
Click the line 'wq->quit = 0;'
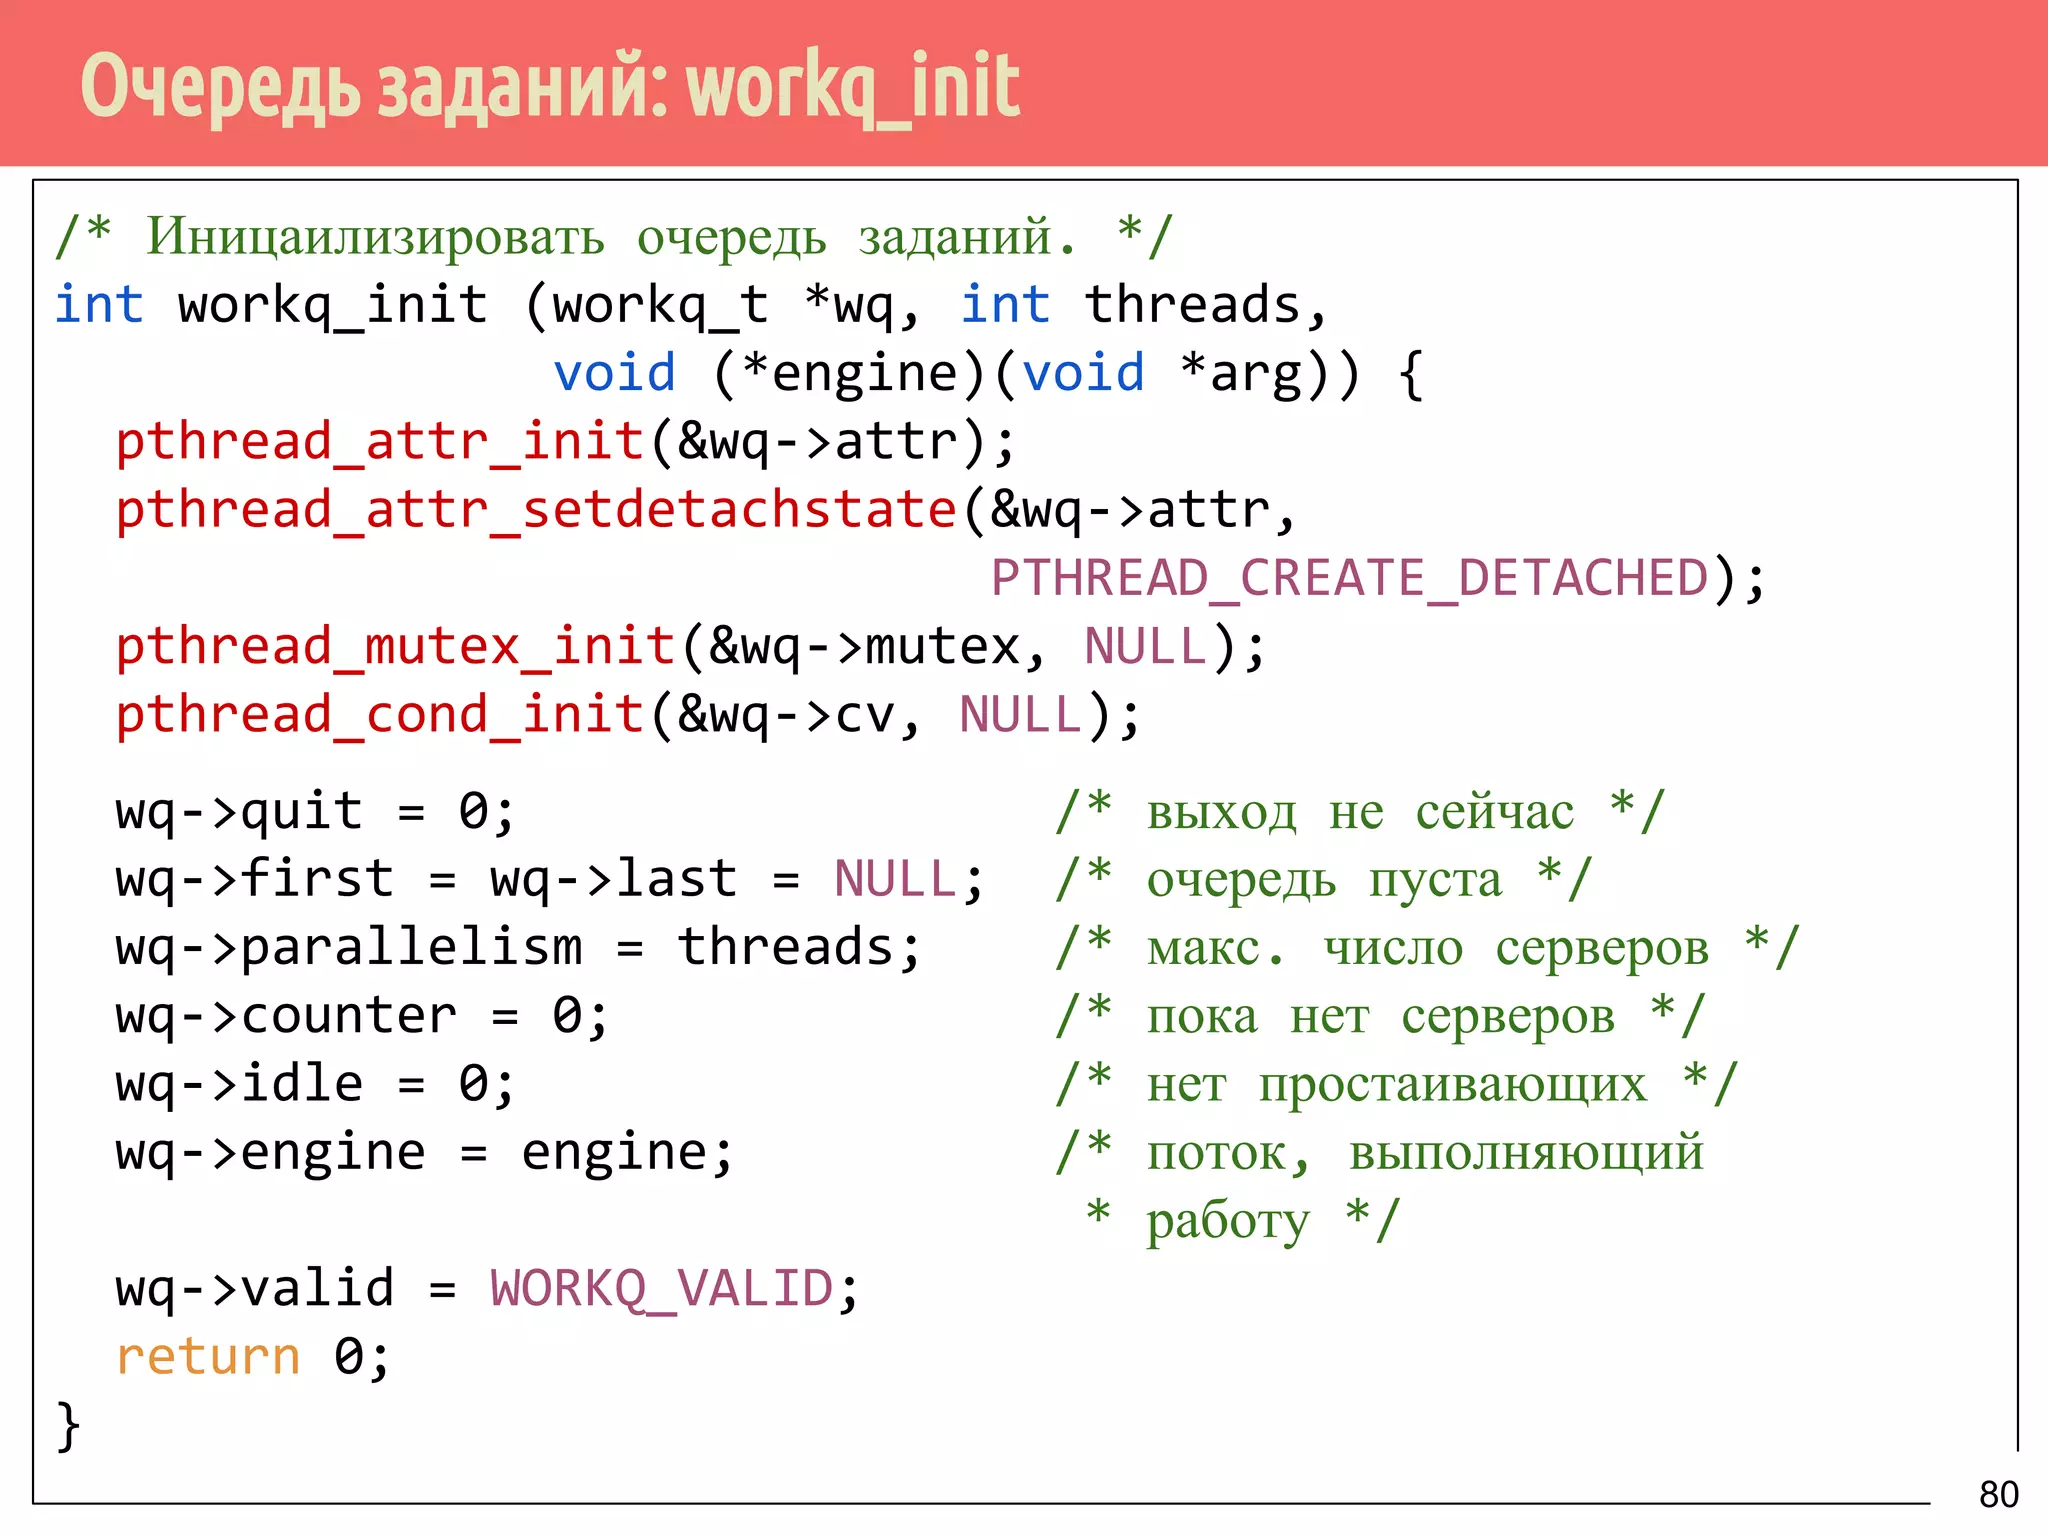coord(316,811)
